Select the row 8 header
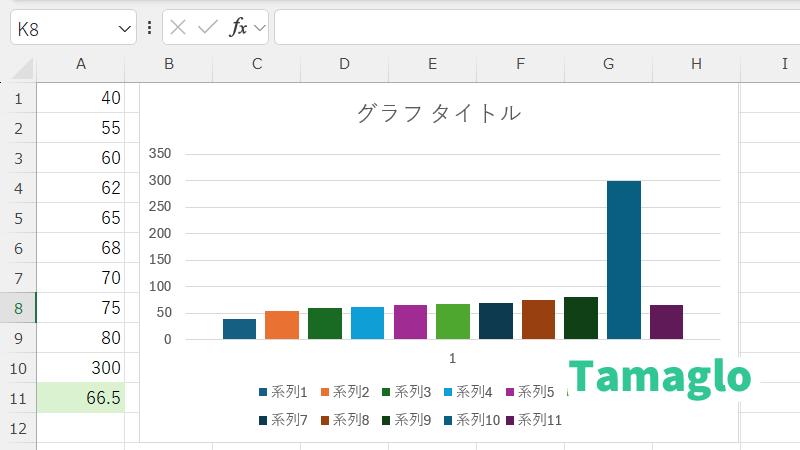The image size is (800, 450). point(18,308)
